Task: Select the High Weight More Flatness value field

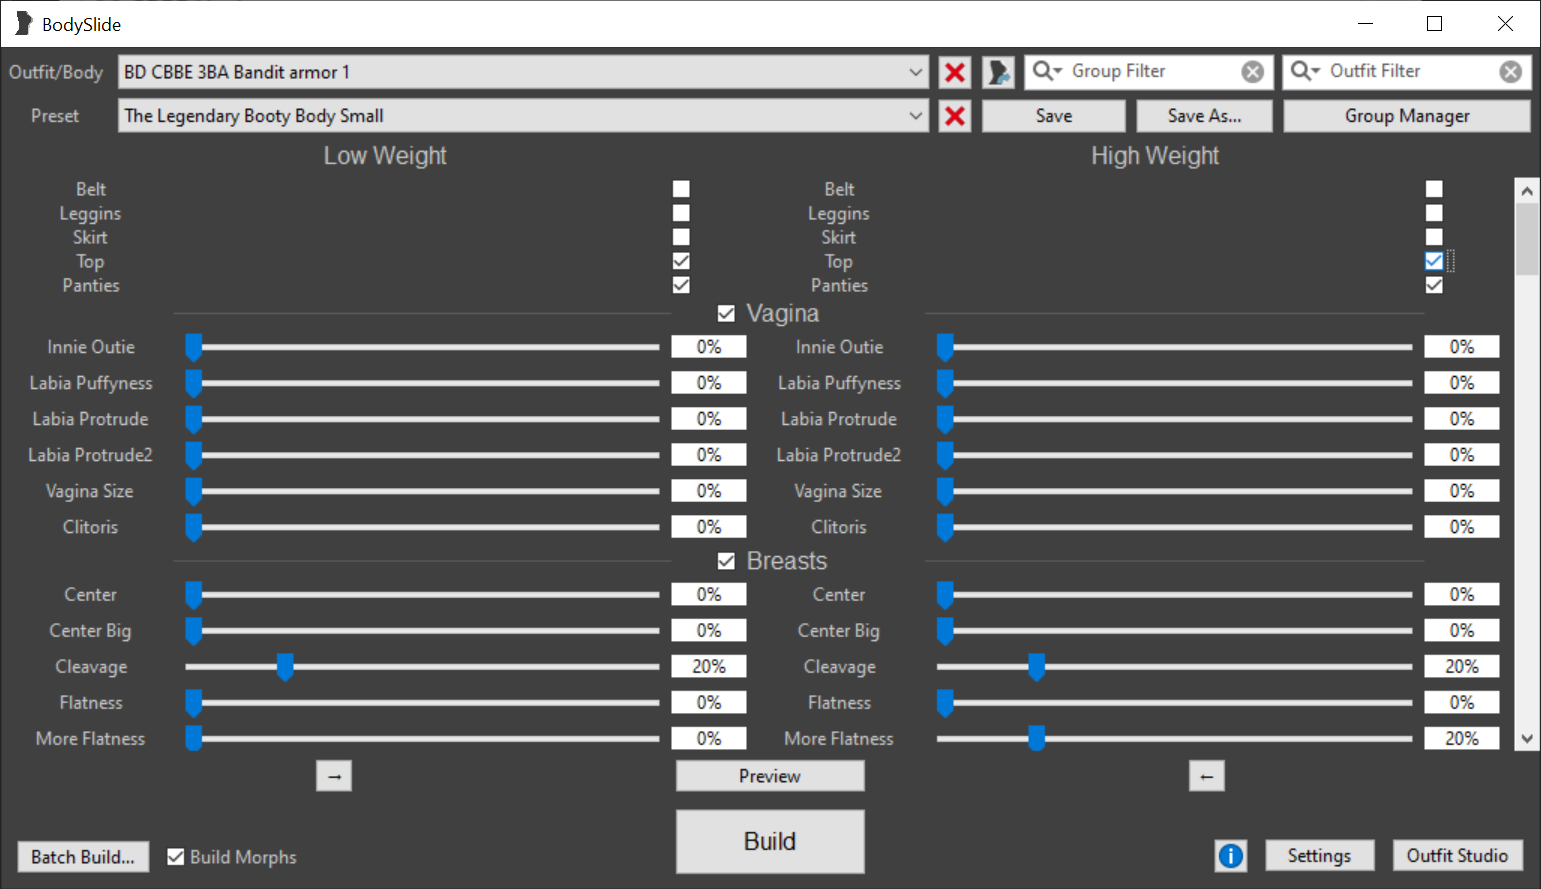Action: click(1462, 739)
